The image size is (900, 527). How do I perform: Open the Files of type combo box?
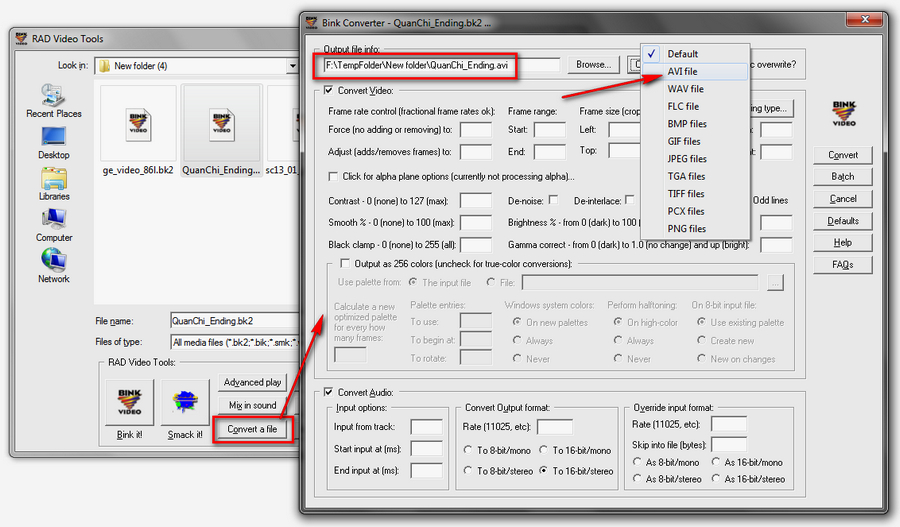coord(235,343)
